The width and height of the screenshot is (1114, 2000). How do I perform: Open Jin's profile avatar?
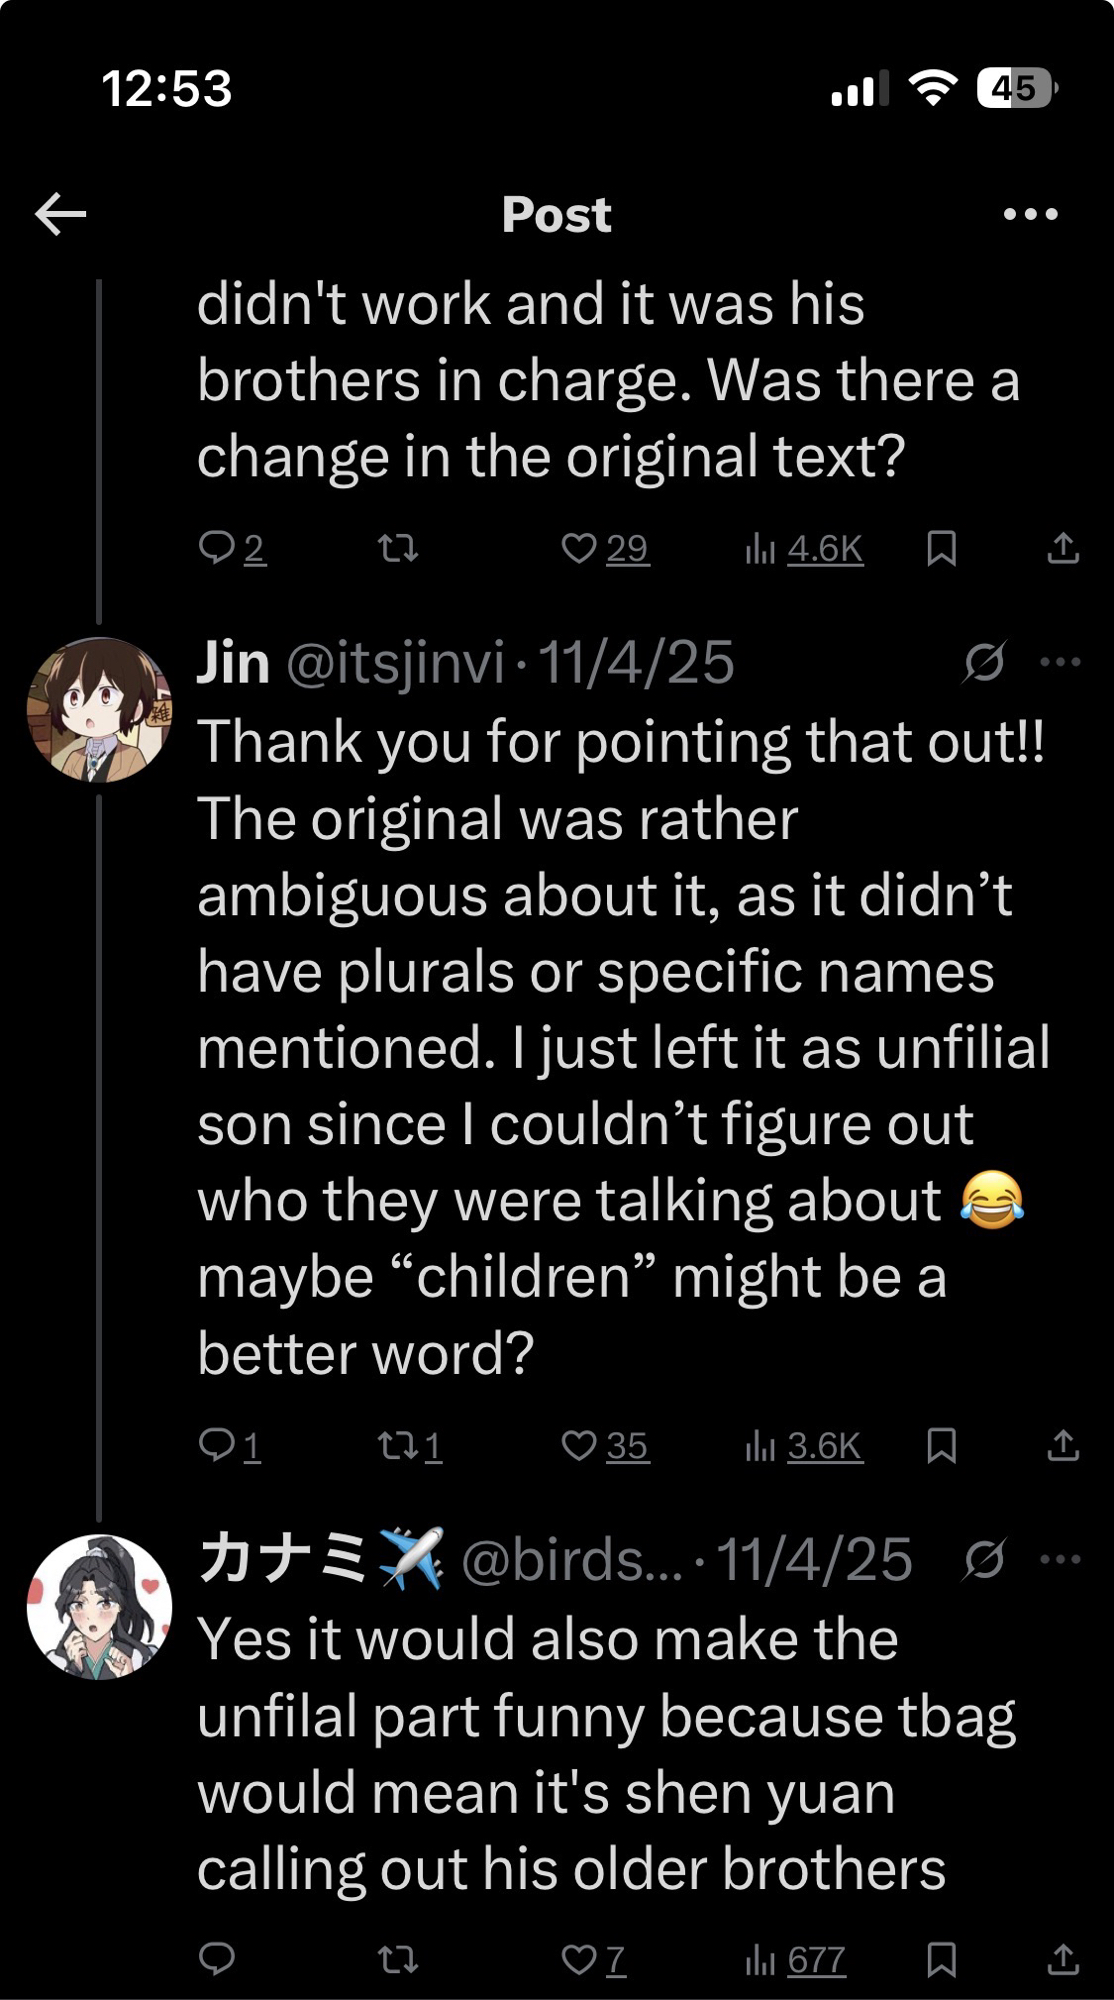click(x=99, y=710)
